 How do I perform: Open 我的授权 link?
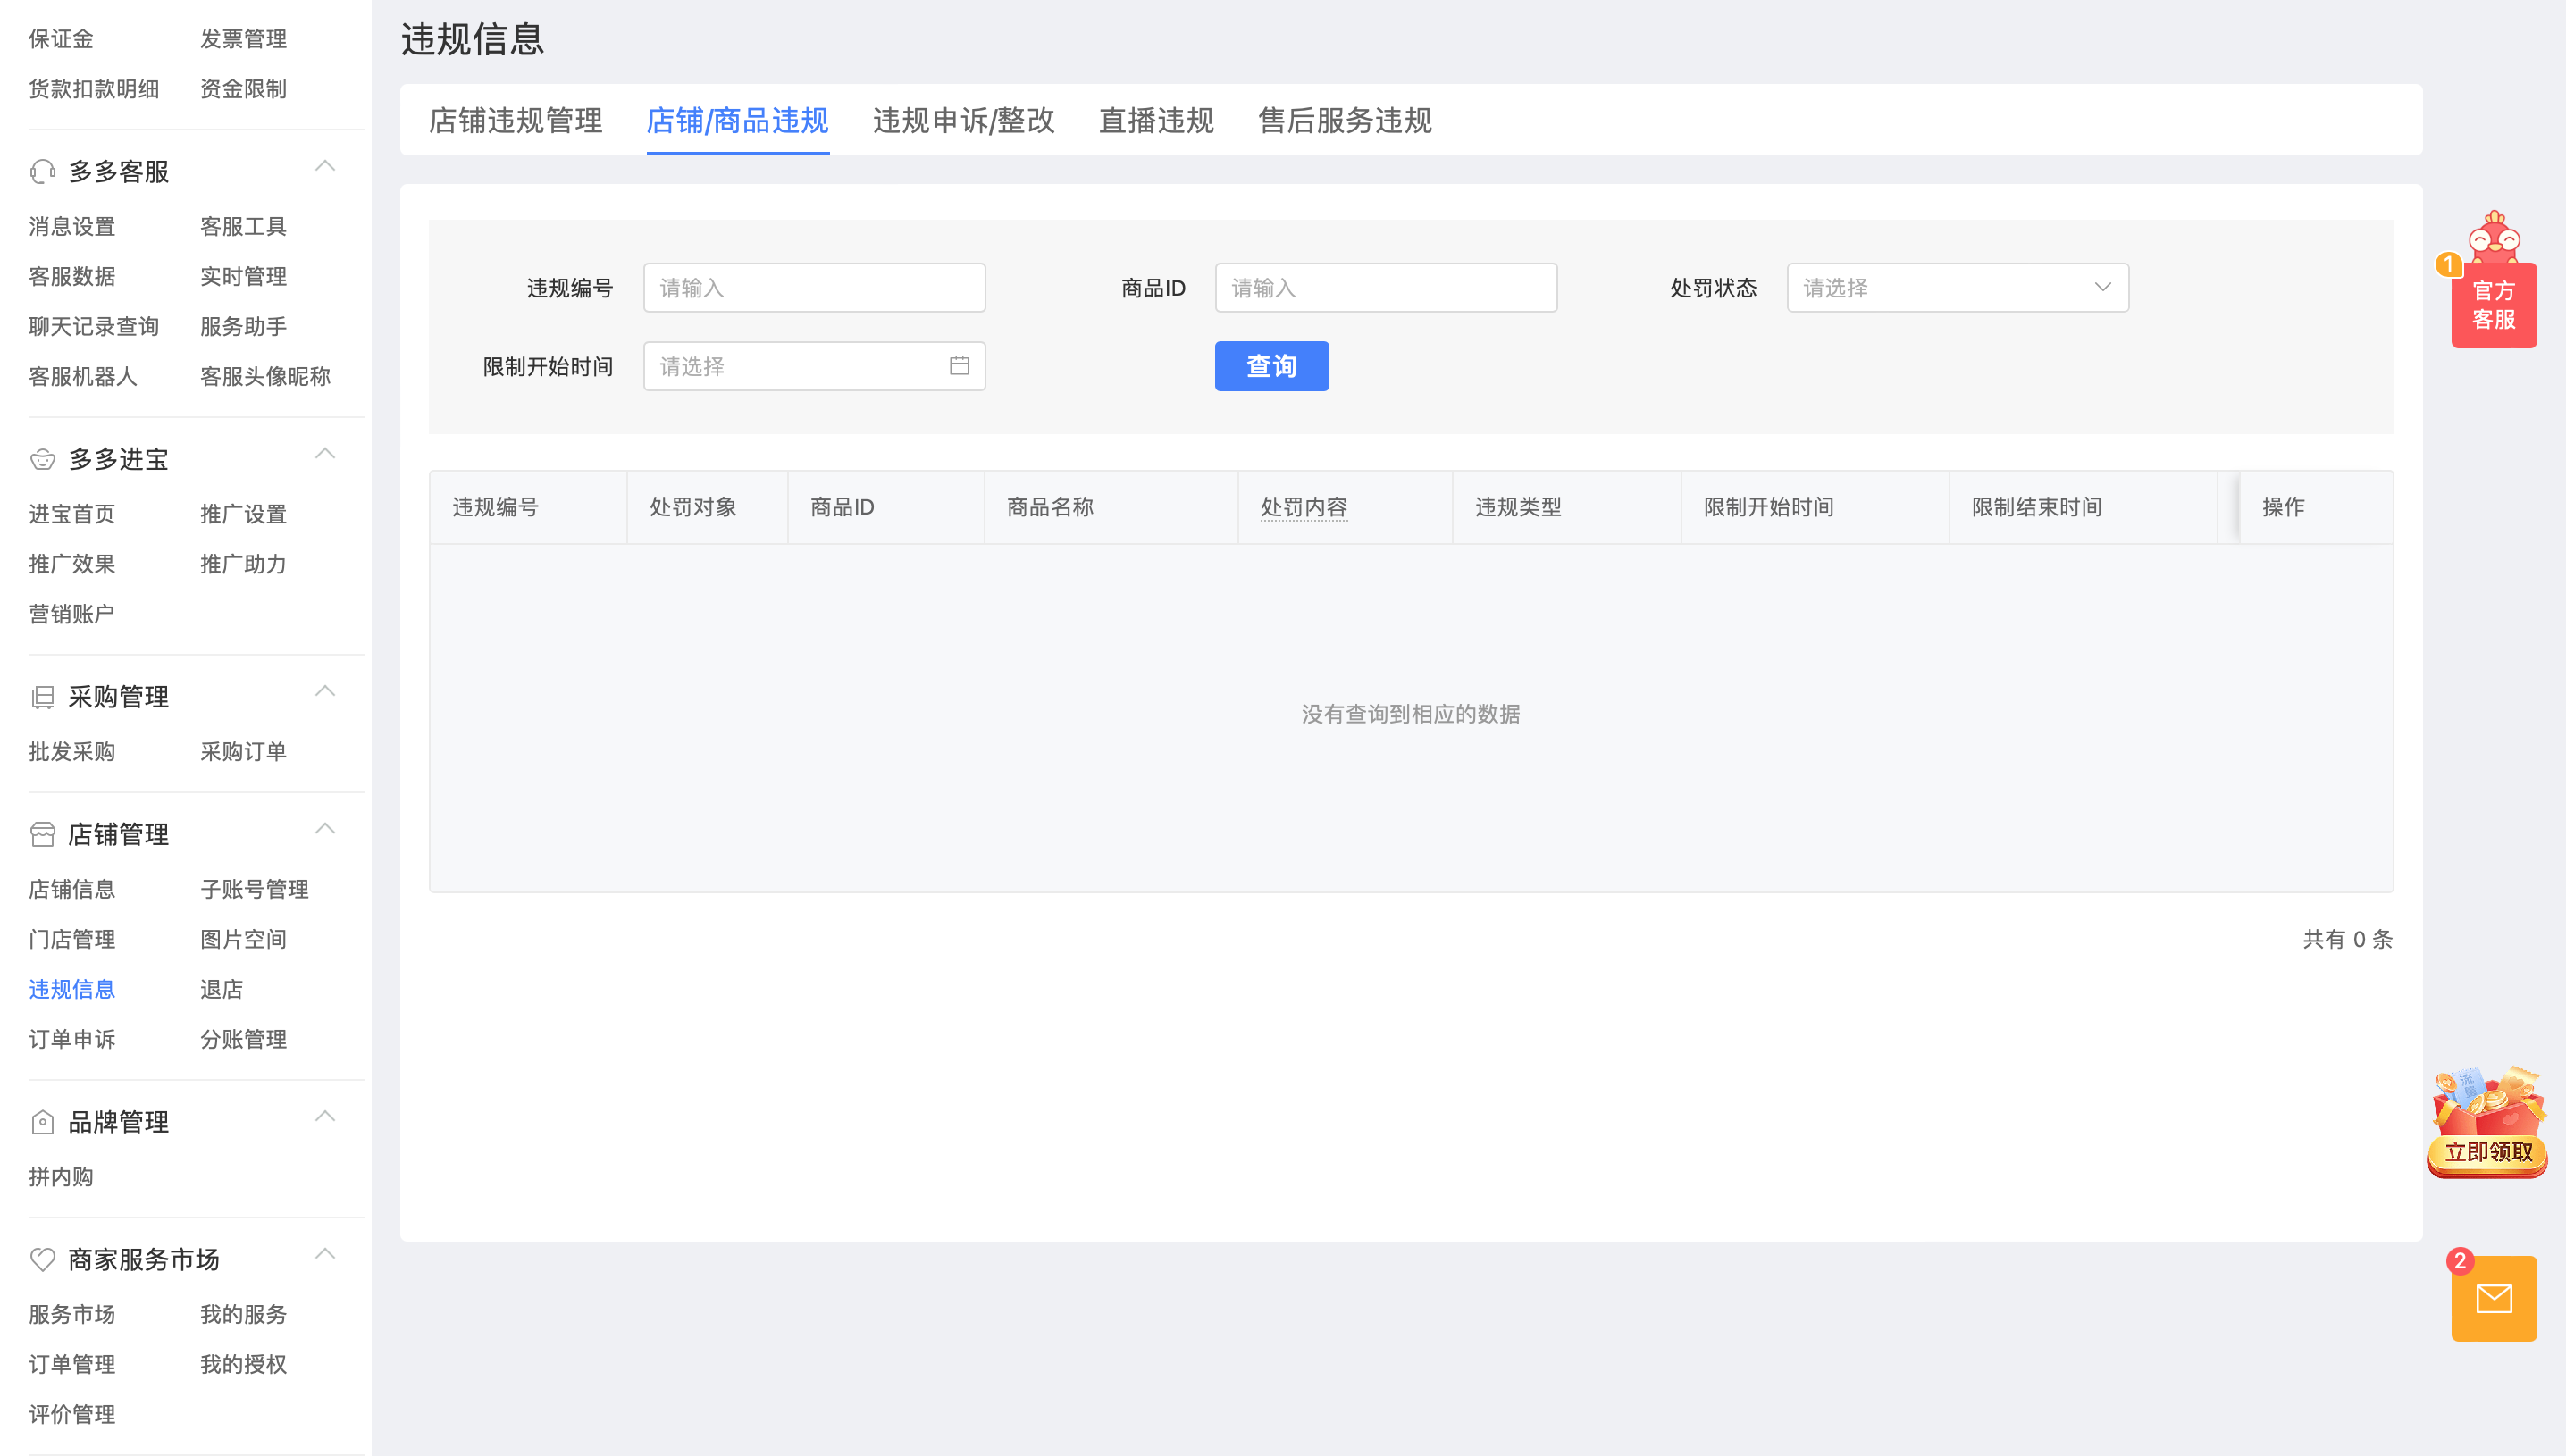pos(243,1364)
